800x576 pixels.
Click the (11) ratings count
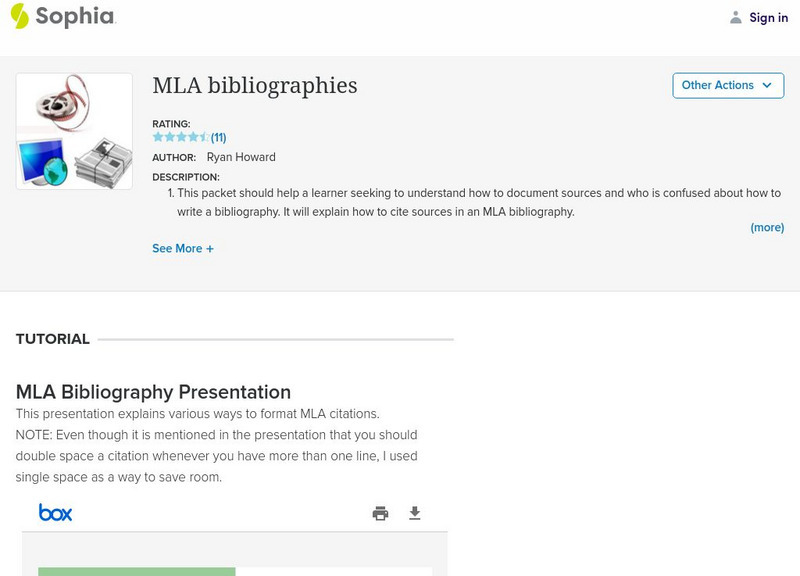(x=218, y=137)
